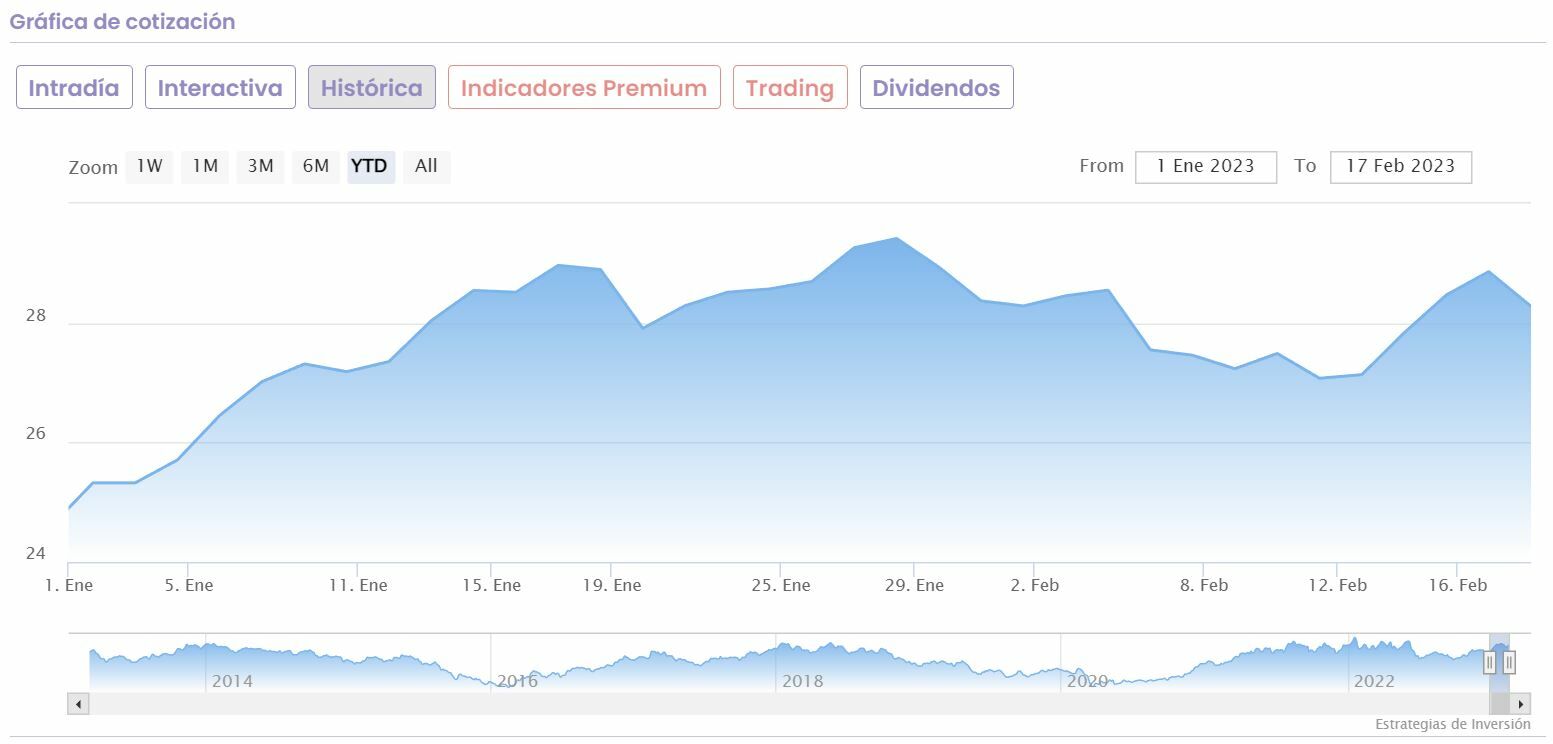1553x744 pixels.
Task: Click the navigator scrollbar right arrow
Action: point(1521,704)
